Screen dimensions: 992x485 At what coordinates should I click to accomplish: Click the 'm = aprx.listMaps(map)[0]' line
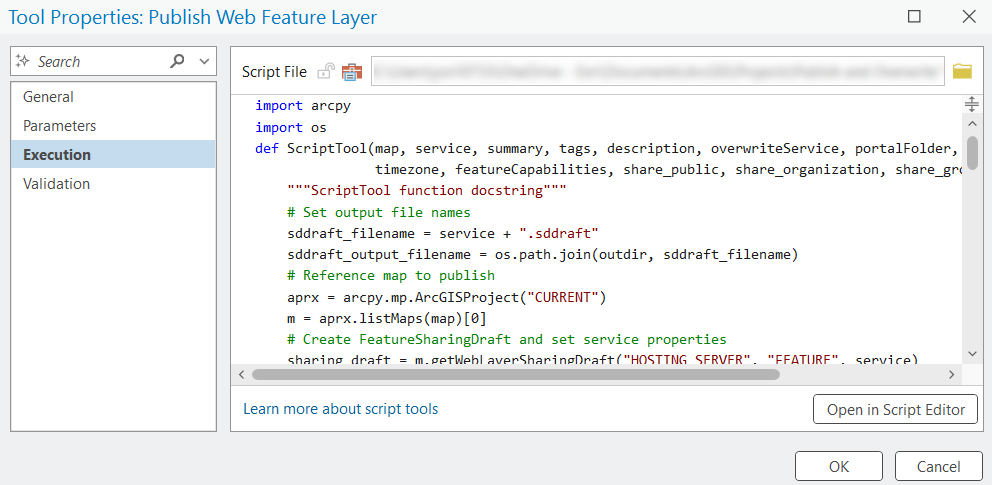(386, 317)
